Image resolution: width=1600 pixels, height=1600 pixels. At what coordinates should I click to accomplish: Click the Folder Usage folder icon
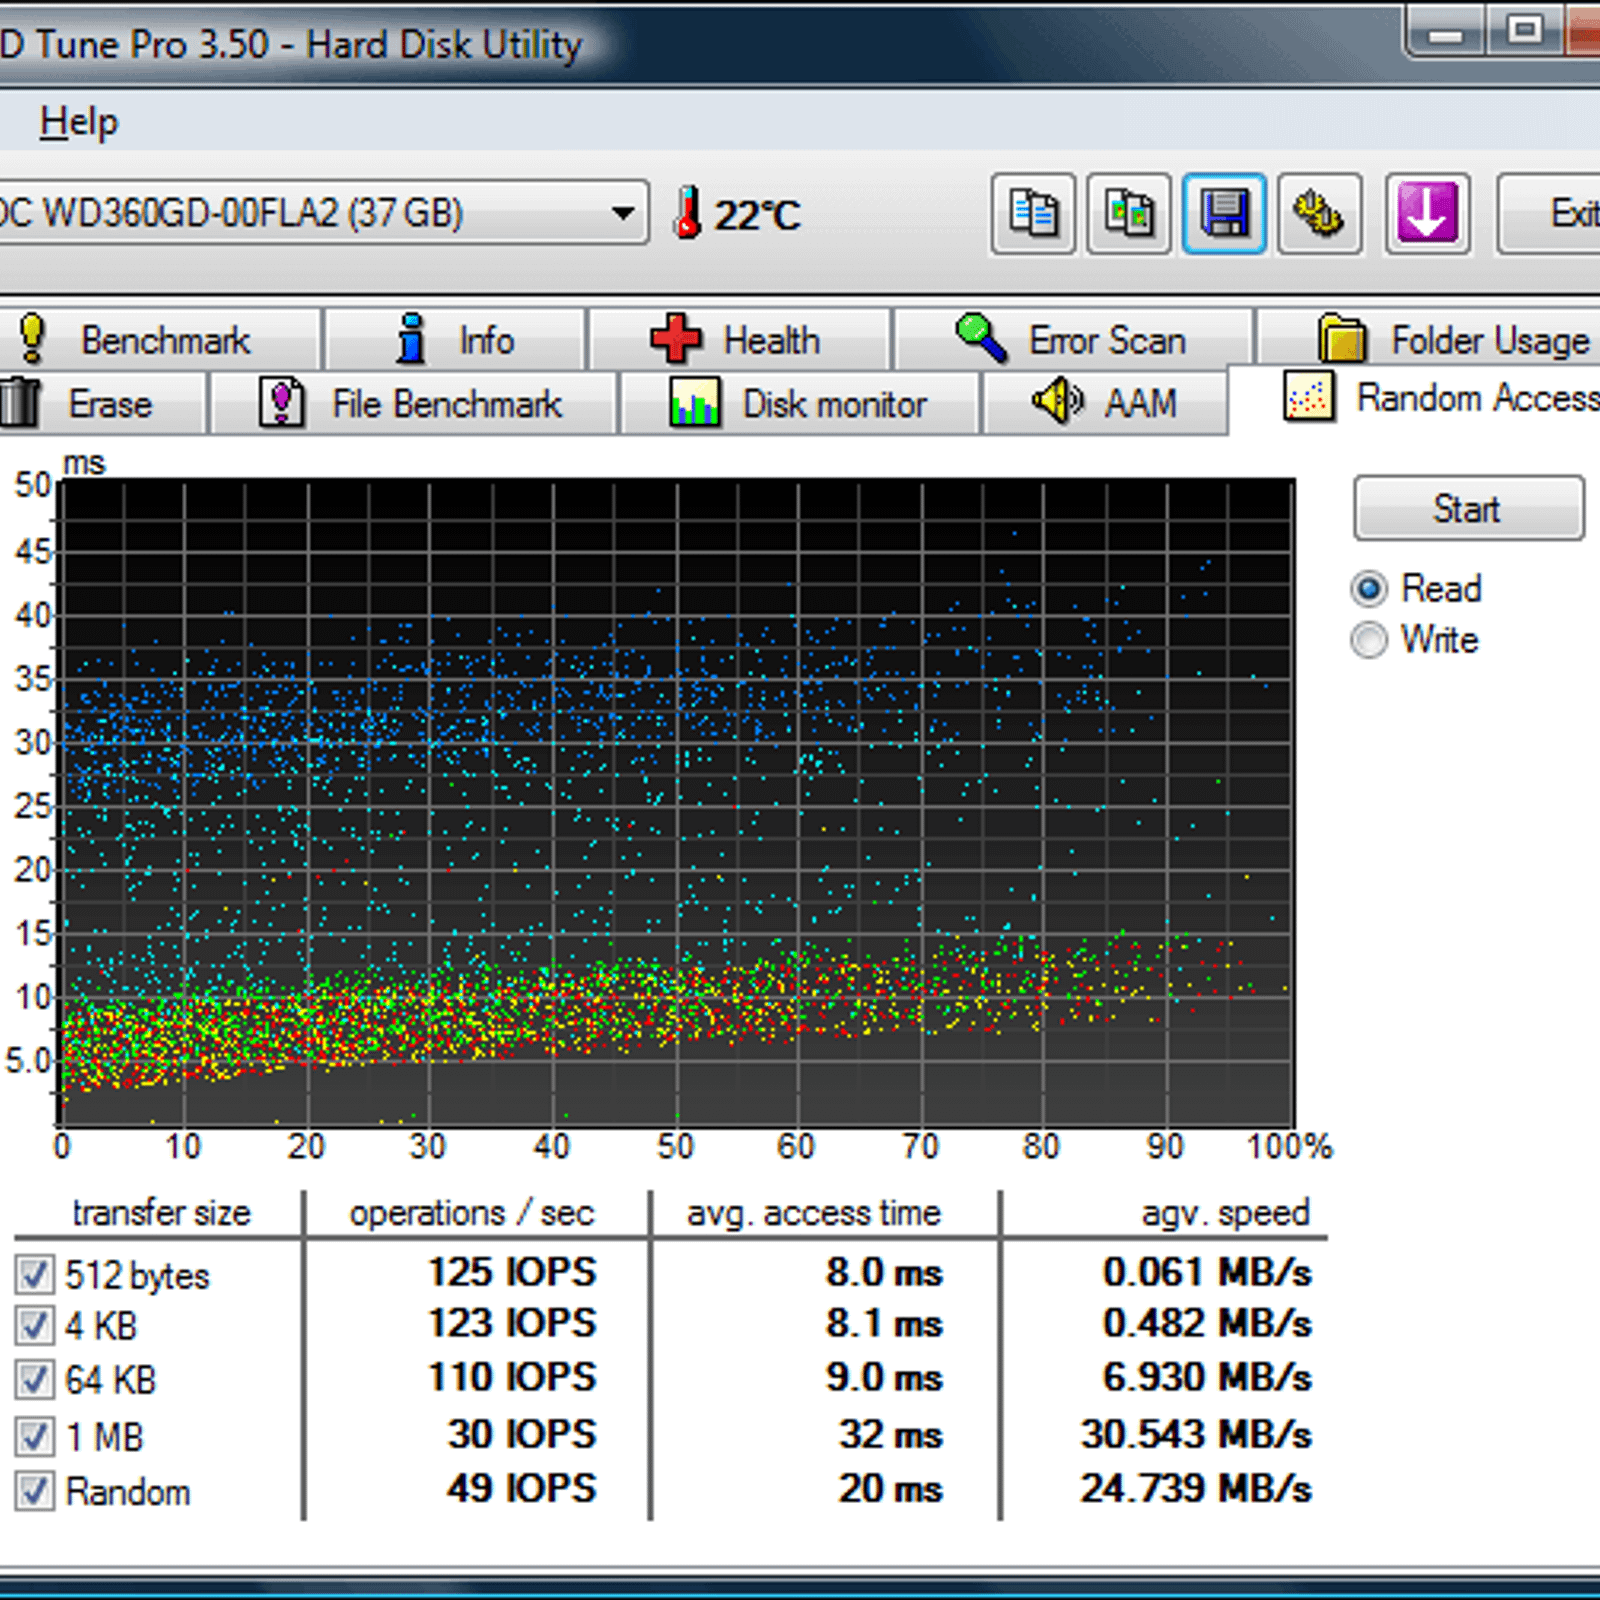pos(1342,338)
